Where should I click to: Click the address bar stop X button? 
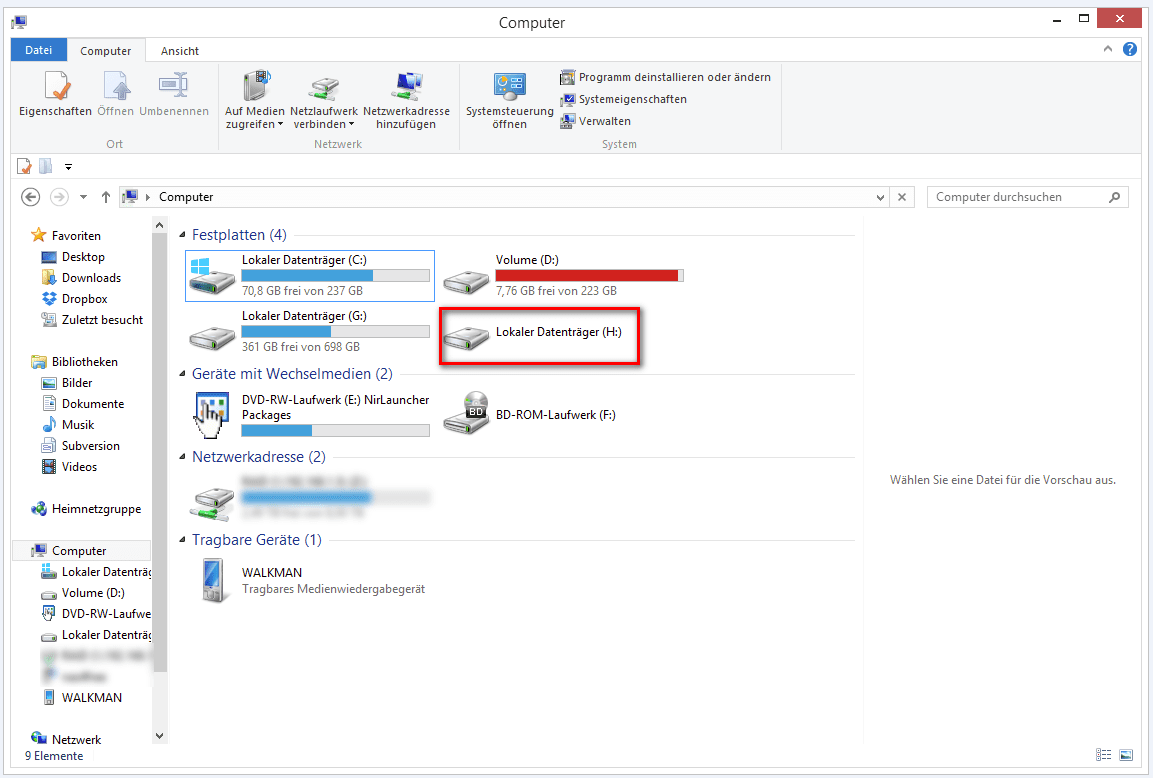point(902,197)
